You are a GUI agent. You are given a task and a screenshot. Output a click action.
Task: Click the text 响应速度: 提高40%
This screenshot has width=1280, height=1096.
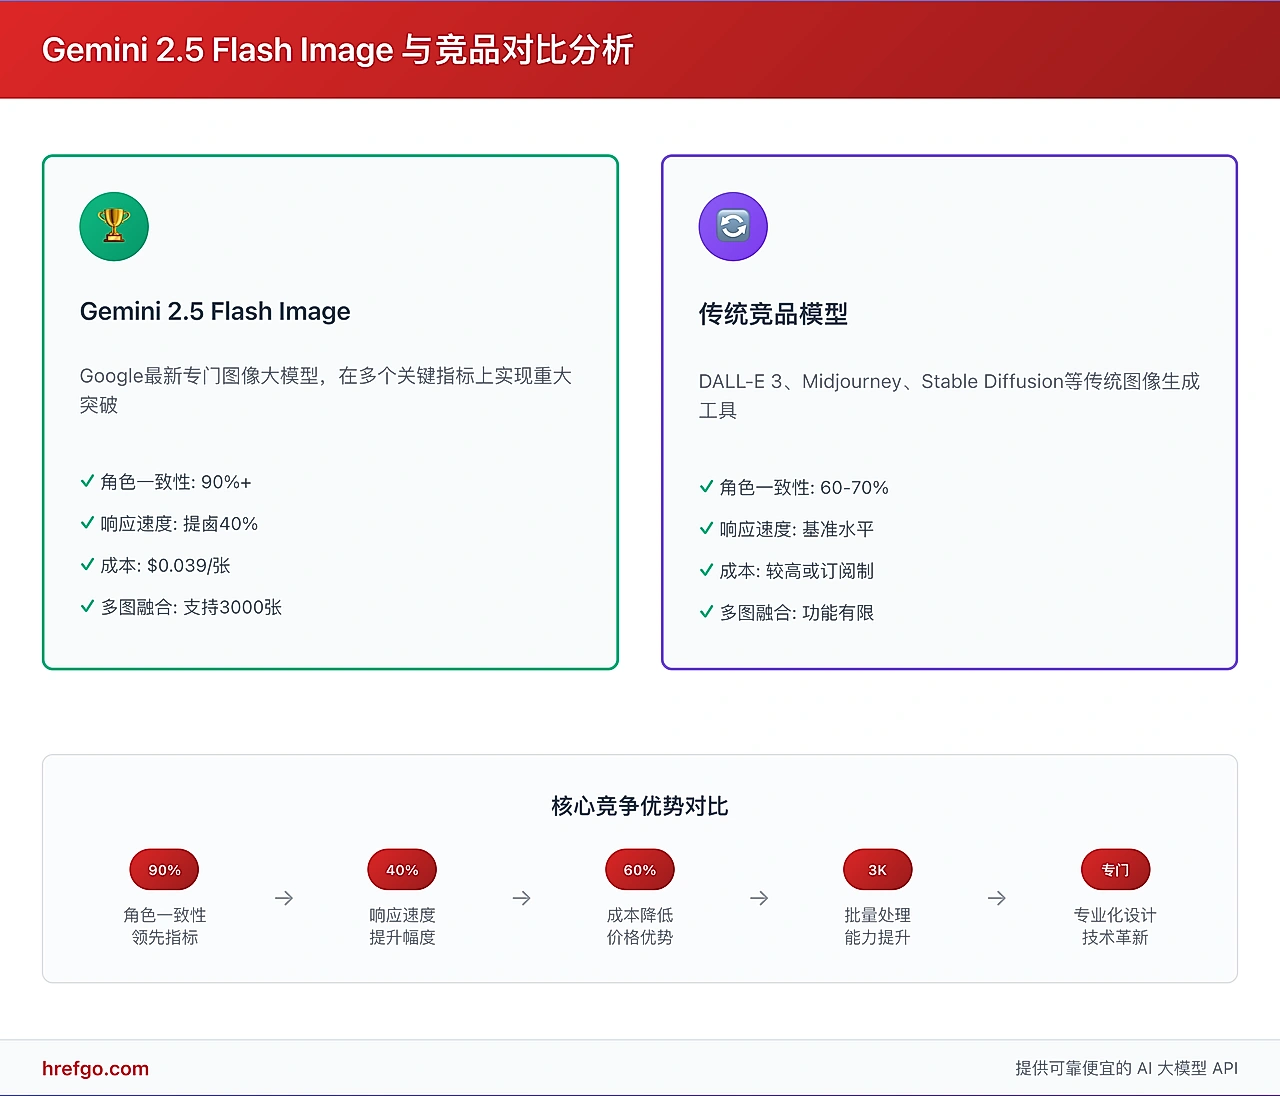tap(179, 524)
